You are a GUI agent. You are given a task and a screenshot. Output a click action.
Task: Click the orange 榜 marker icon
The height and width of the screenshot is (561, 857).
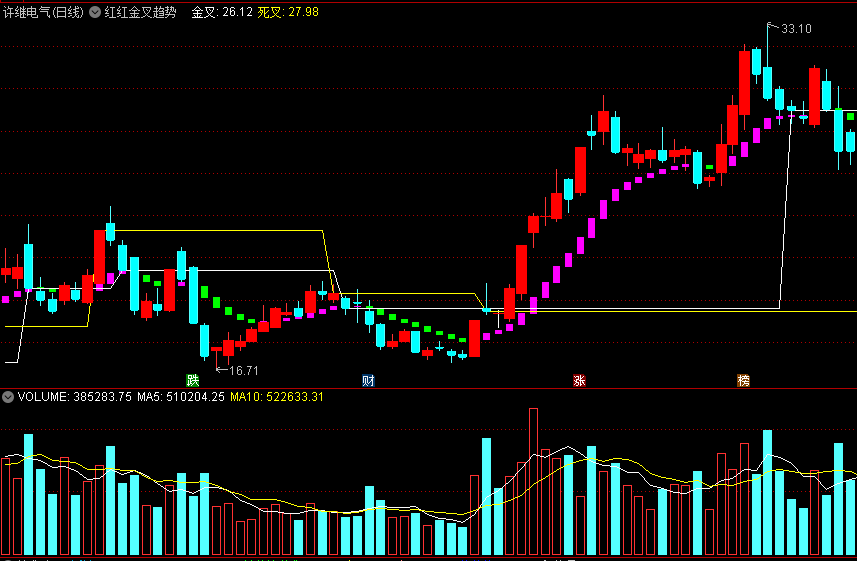pos(743,381)
